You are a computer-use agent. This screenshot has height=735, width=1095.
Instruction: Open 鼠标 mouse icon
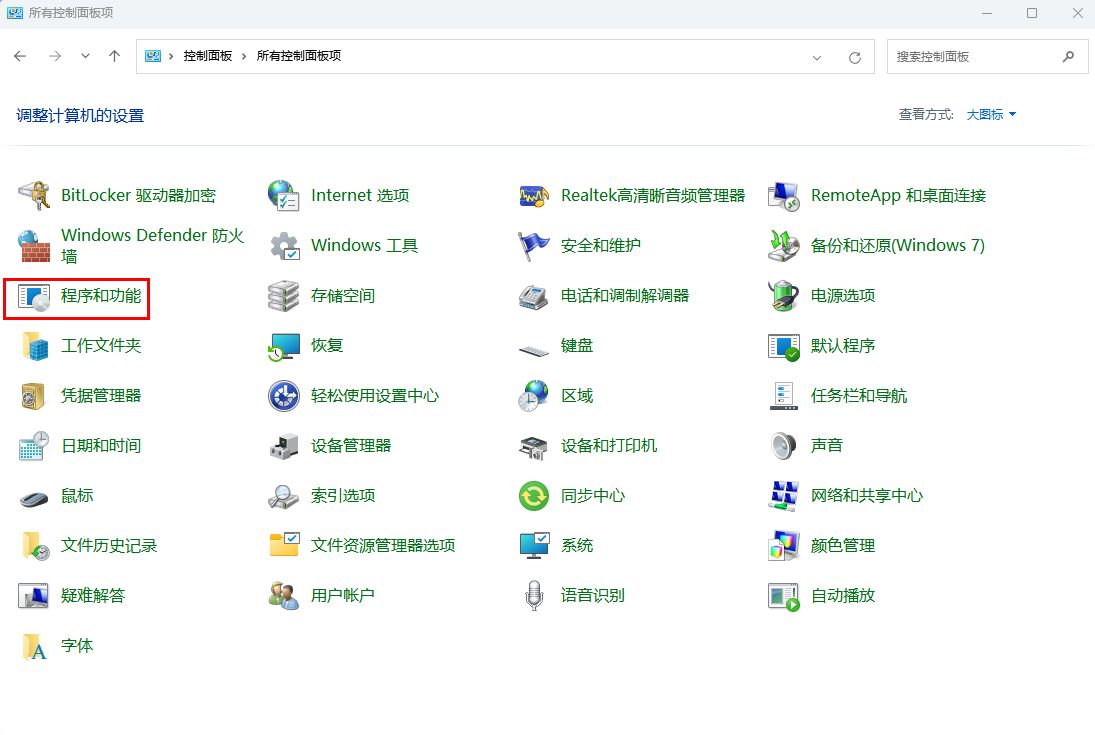tap(34, 498)
